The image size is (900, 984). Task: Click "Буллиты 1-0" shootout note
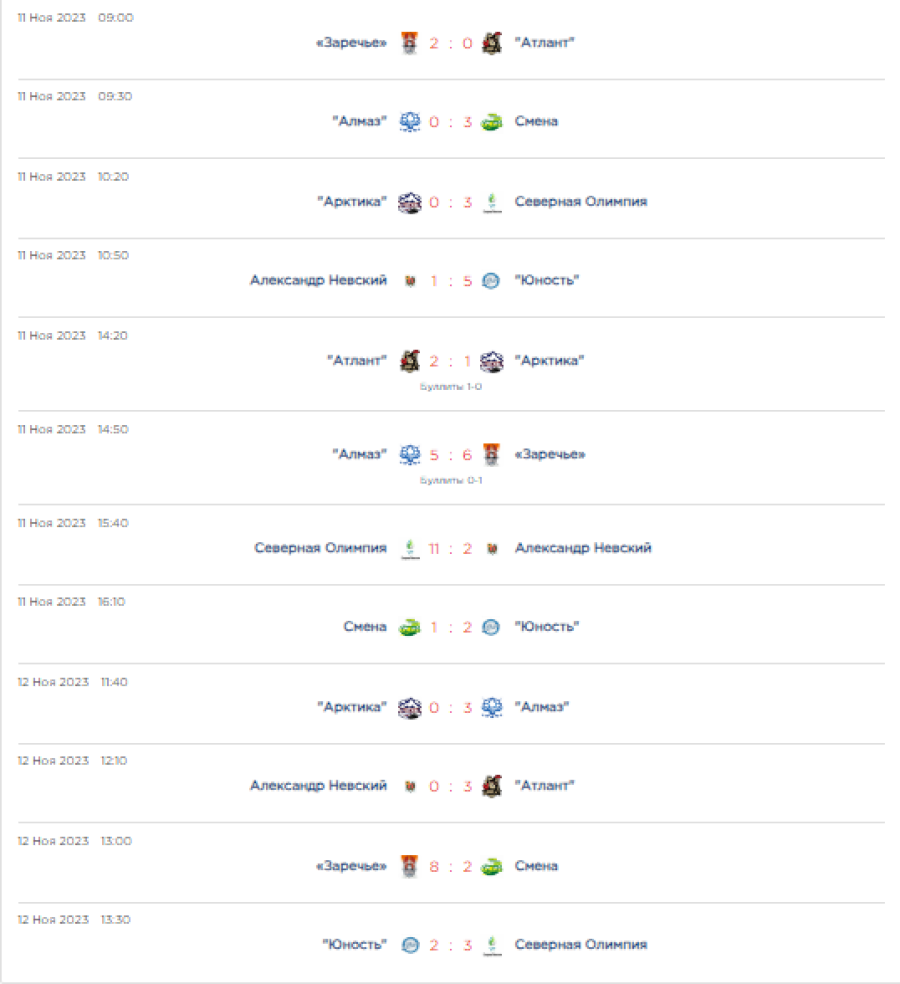click(x=450, y=386)
